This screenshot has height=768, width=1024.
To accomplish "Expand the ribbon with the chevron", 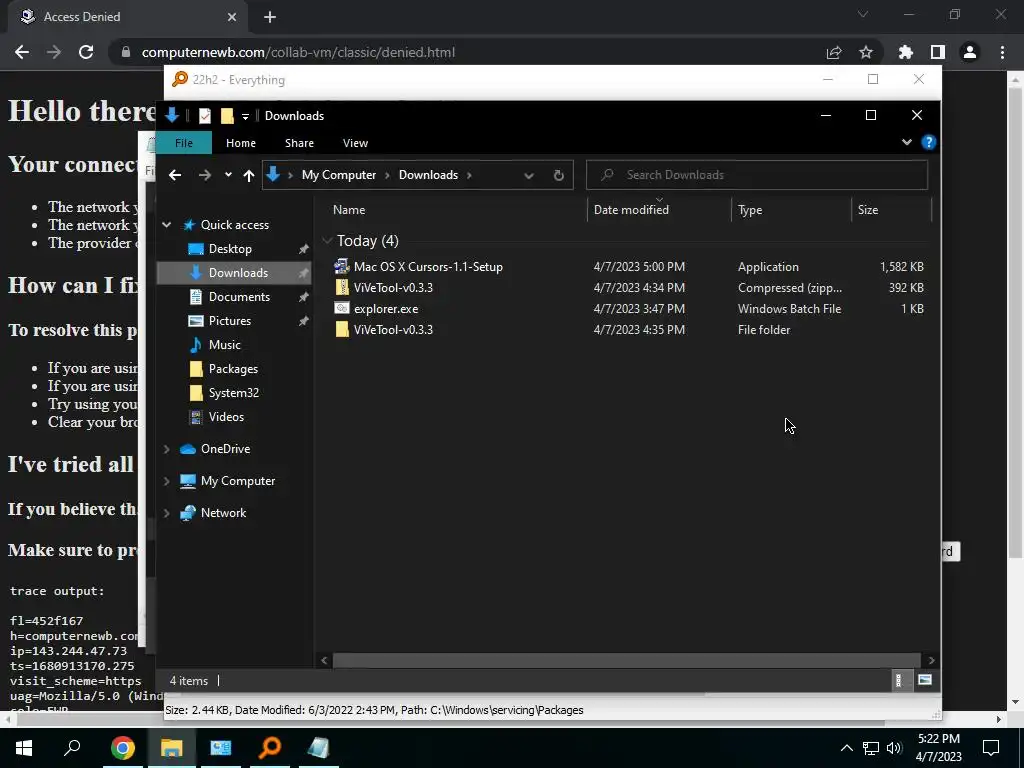I will pyautogui.click(x=906, y=142).
